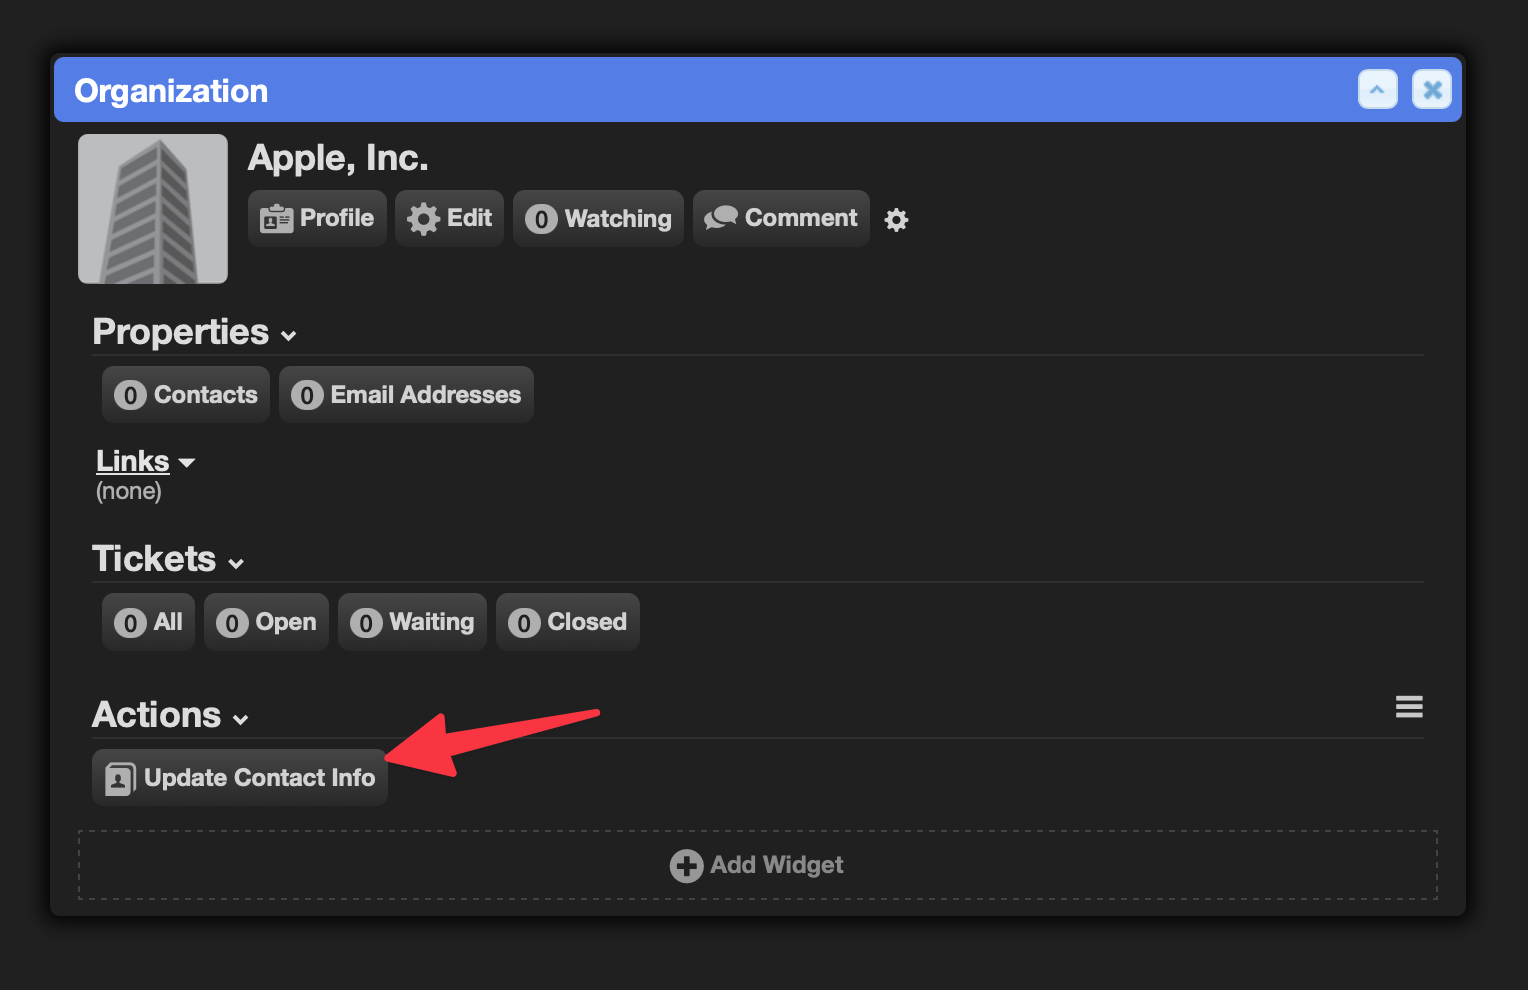Open the Contacts count button
Viewport: 1528px width, 990px height.
[x=186, y=395]
